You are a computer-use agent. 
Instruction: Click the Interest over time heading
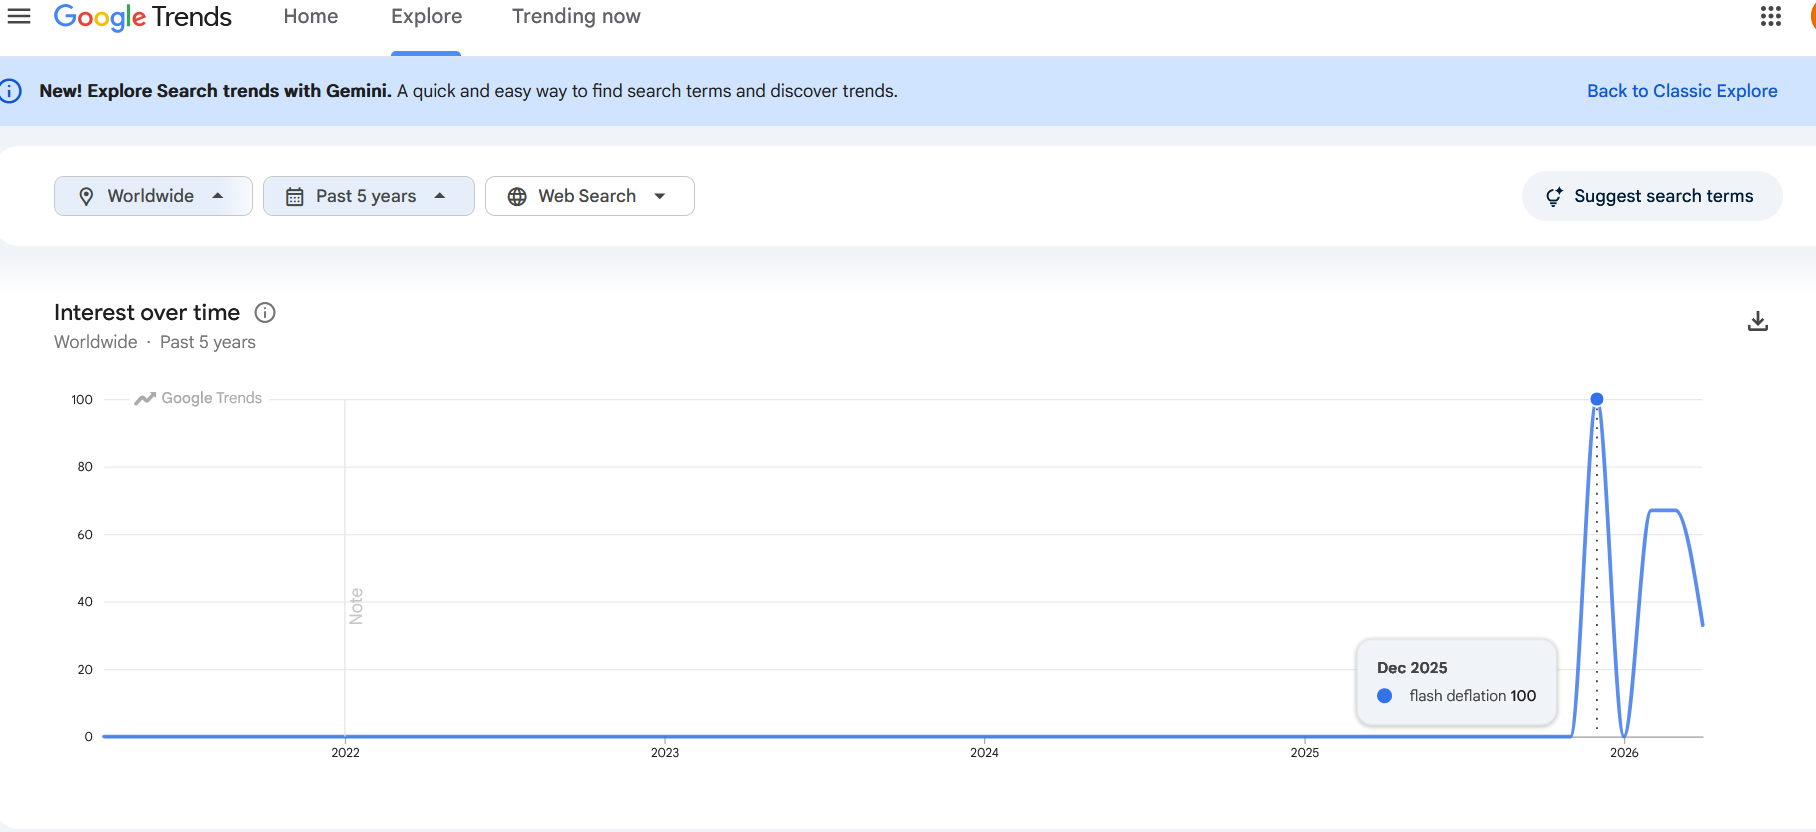[147, 313]
